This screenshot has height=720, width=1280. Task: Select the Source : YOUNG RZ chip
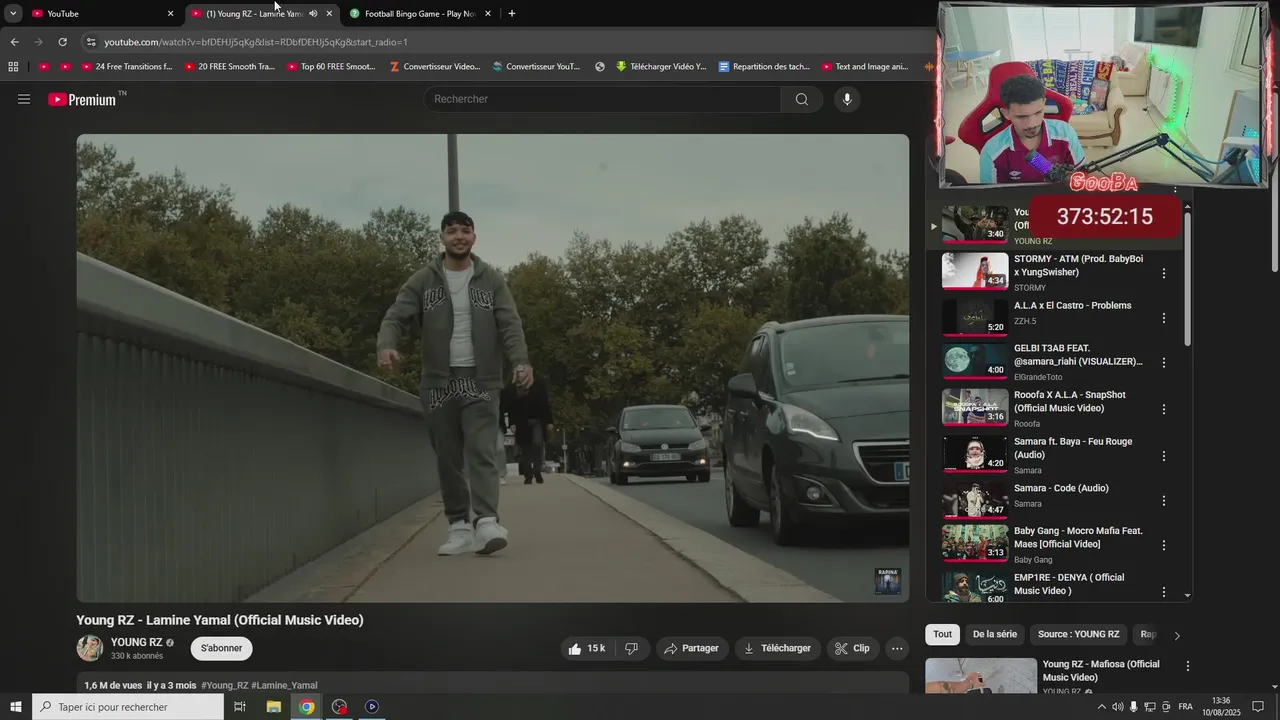[1079, 634]
